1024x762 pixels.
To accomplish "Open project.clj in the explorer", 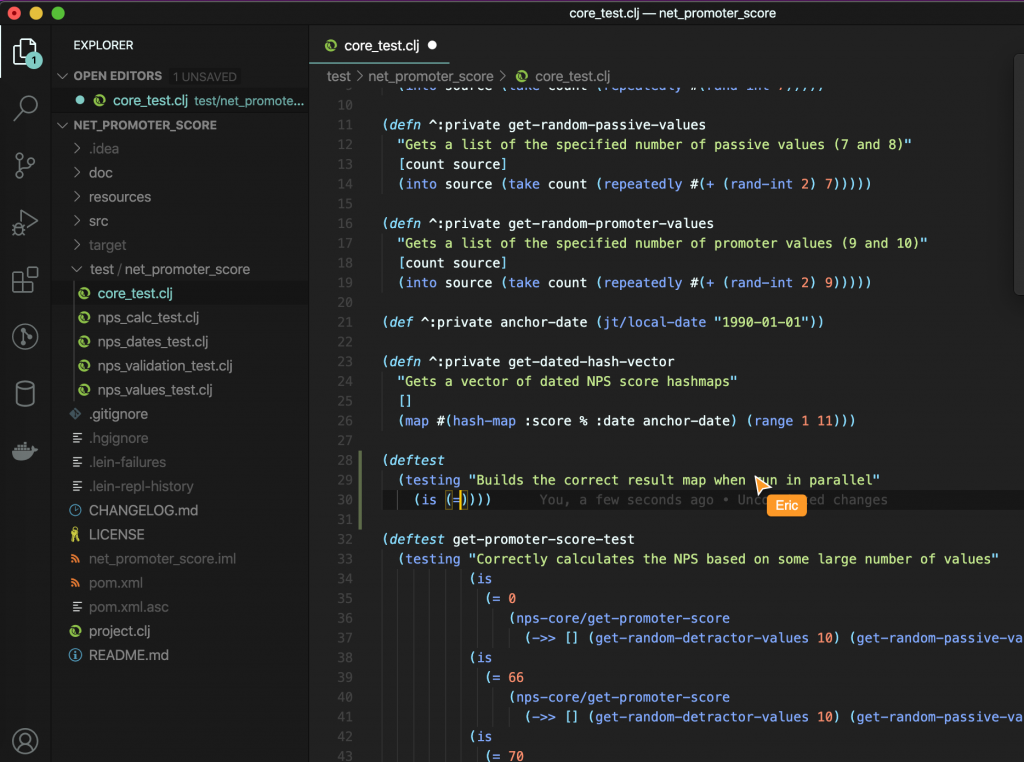I will tap(125, 631).
